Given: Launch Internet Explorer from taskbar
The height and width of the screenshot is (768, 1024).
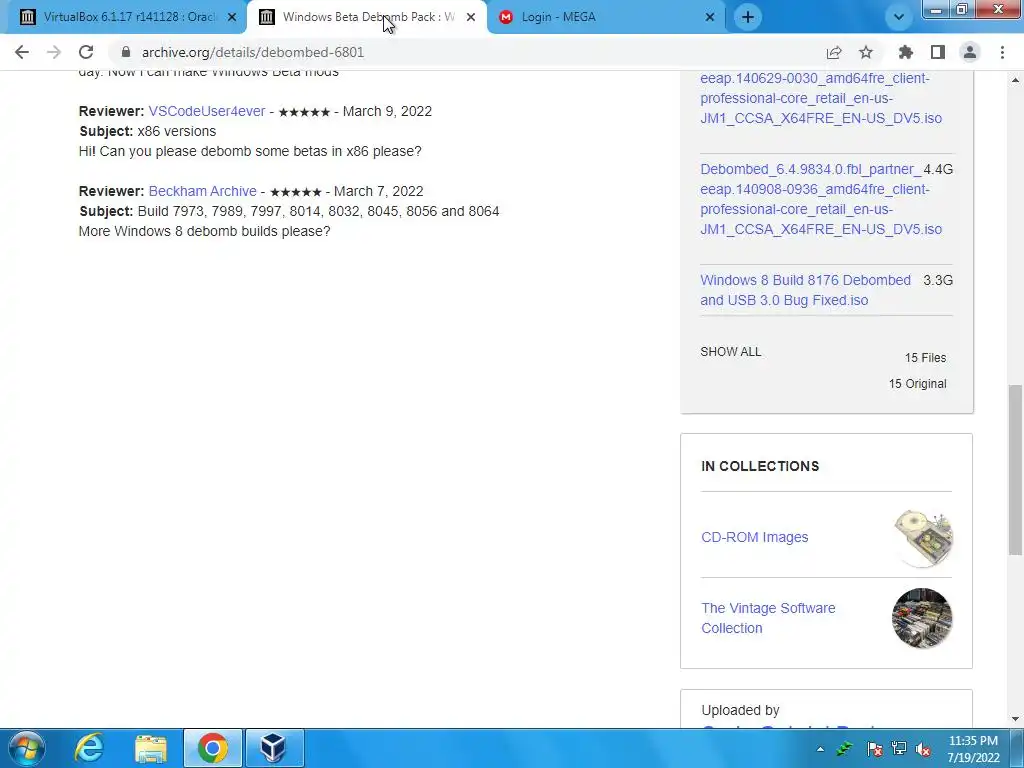Looking at the screenshot, I should (x=89, y=748).
